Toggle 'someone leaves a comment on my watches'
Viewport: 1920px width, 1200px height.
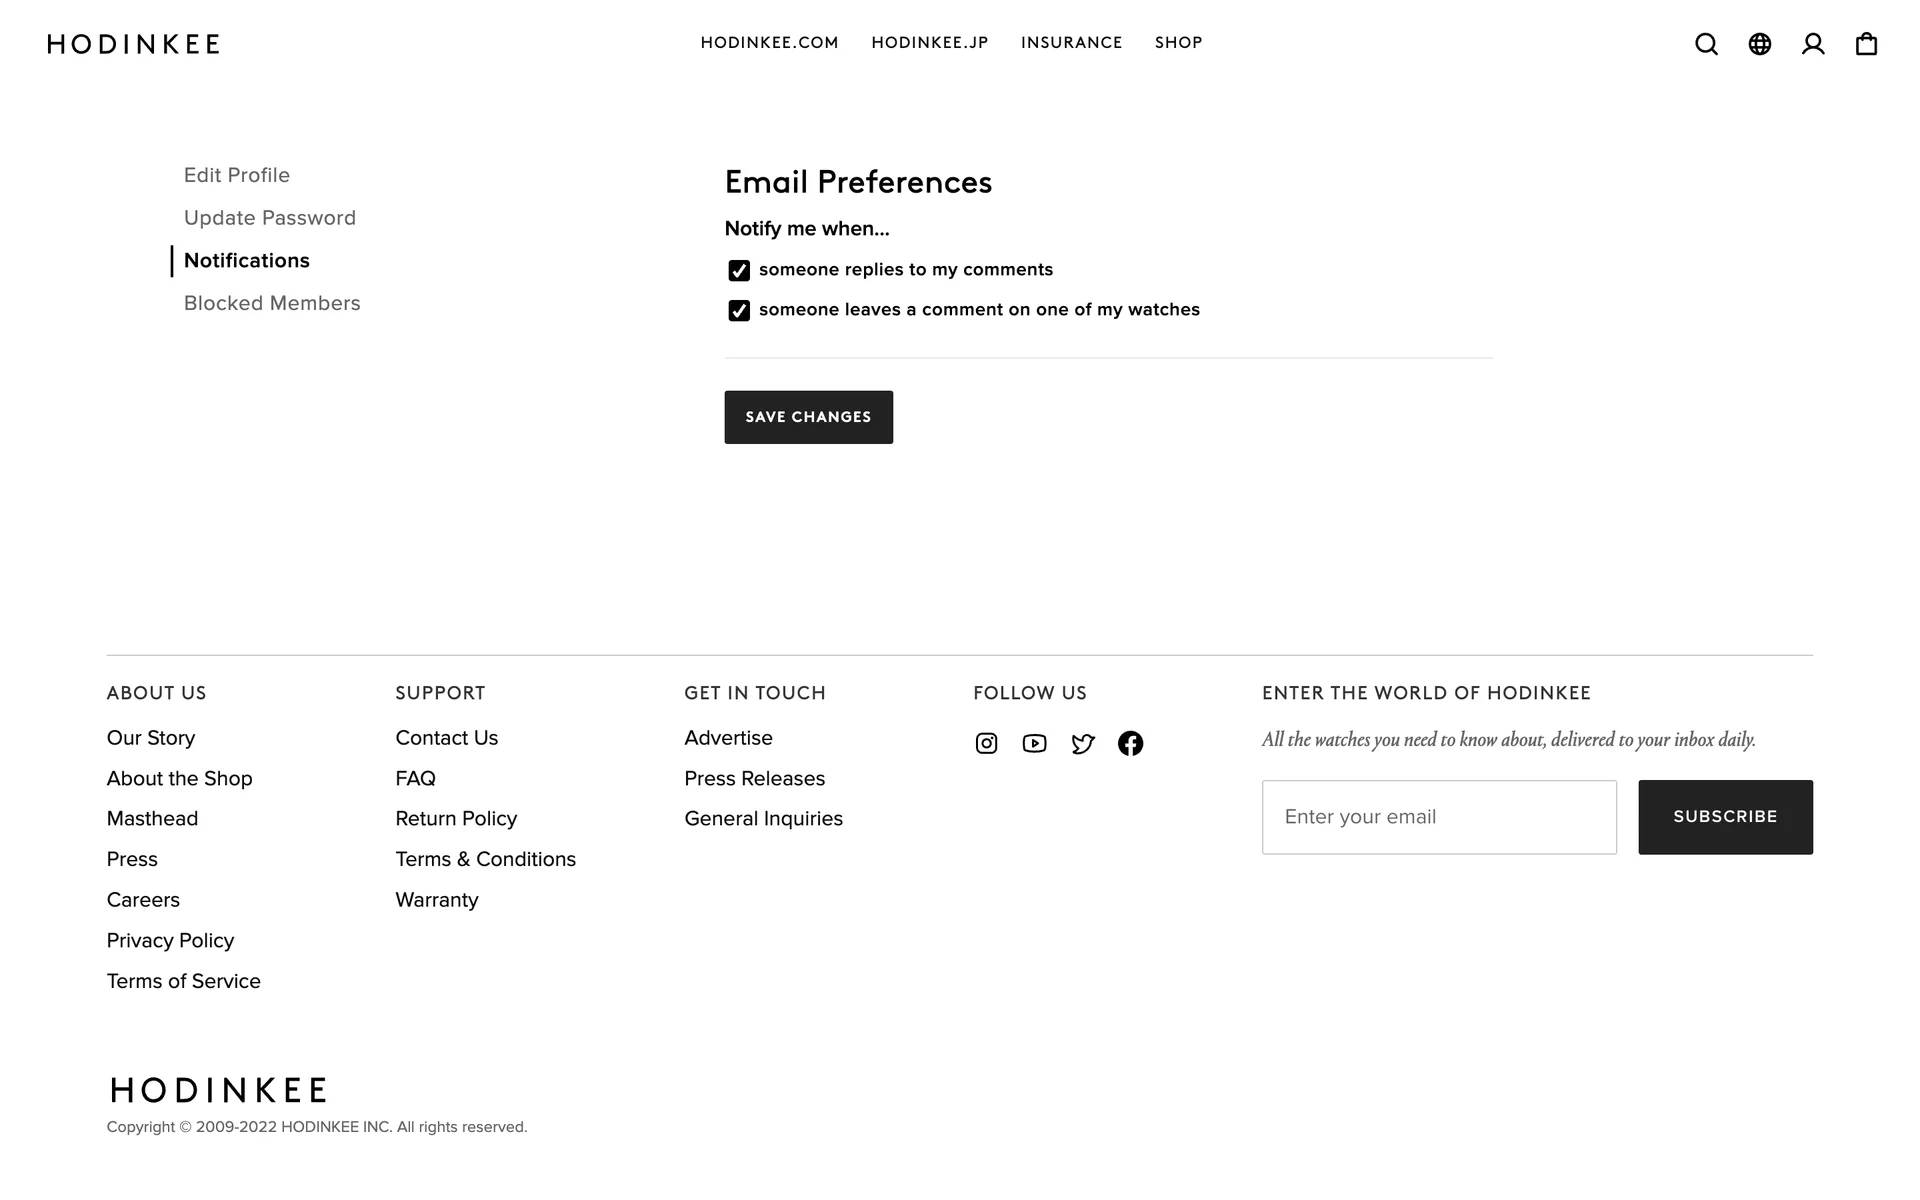(739, 311)
